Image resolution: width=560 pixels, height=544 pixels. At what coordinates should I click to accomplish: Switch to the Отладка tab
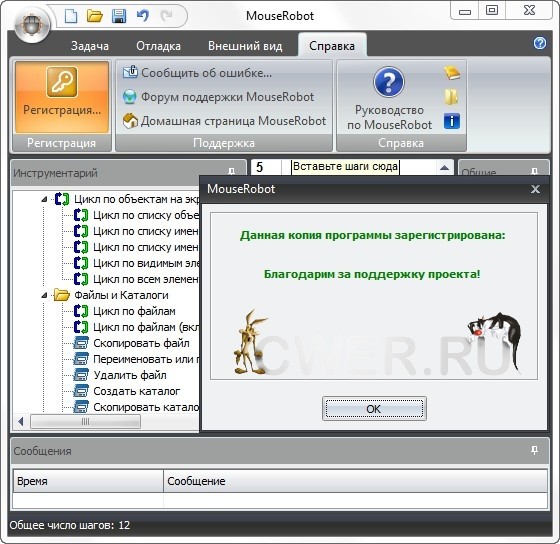pos(158,46)
